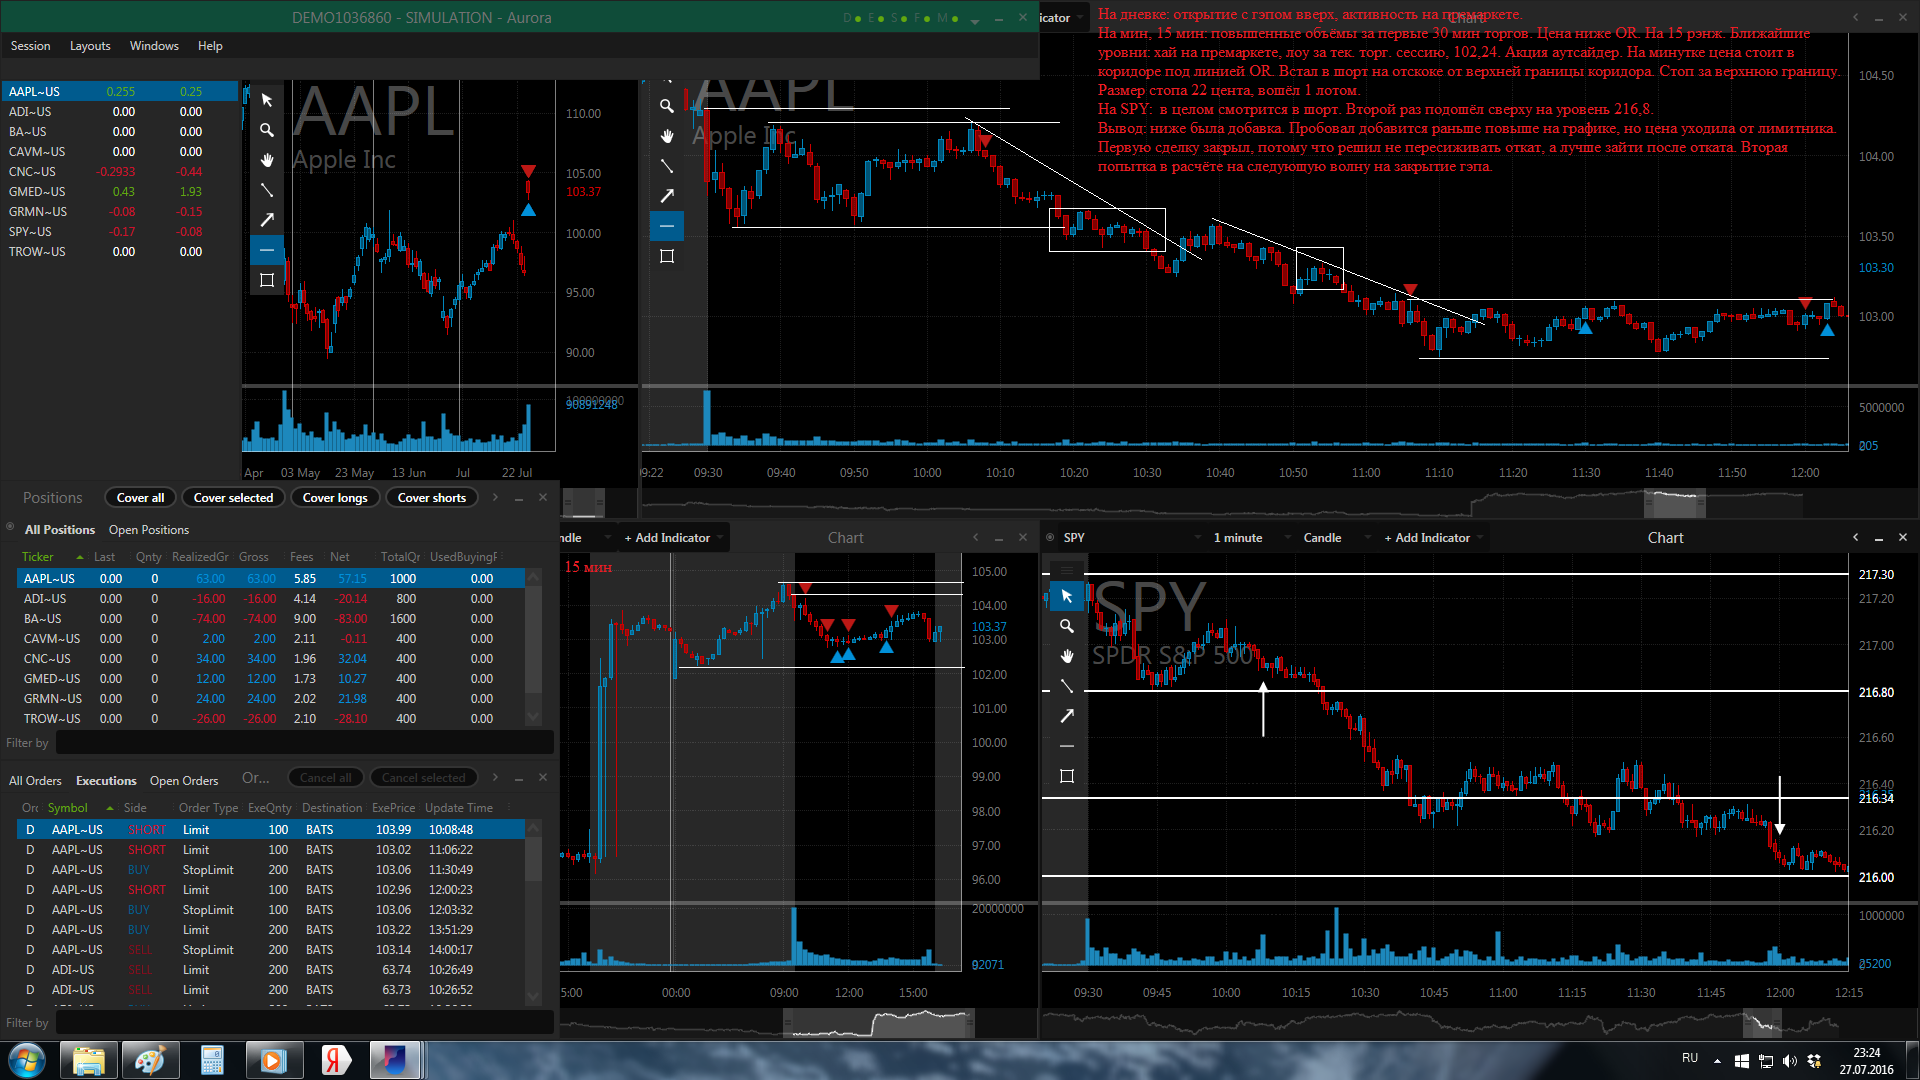This screenshot has height=1080, width=1920.
Task: Select the pan hand tool in the daily AAPL chart
Action: [x=267, y=160]
